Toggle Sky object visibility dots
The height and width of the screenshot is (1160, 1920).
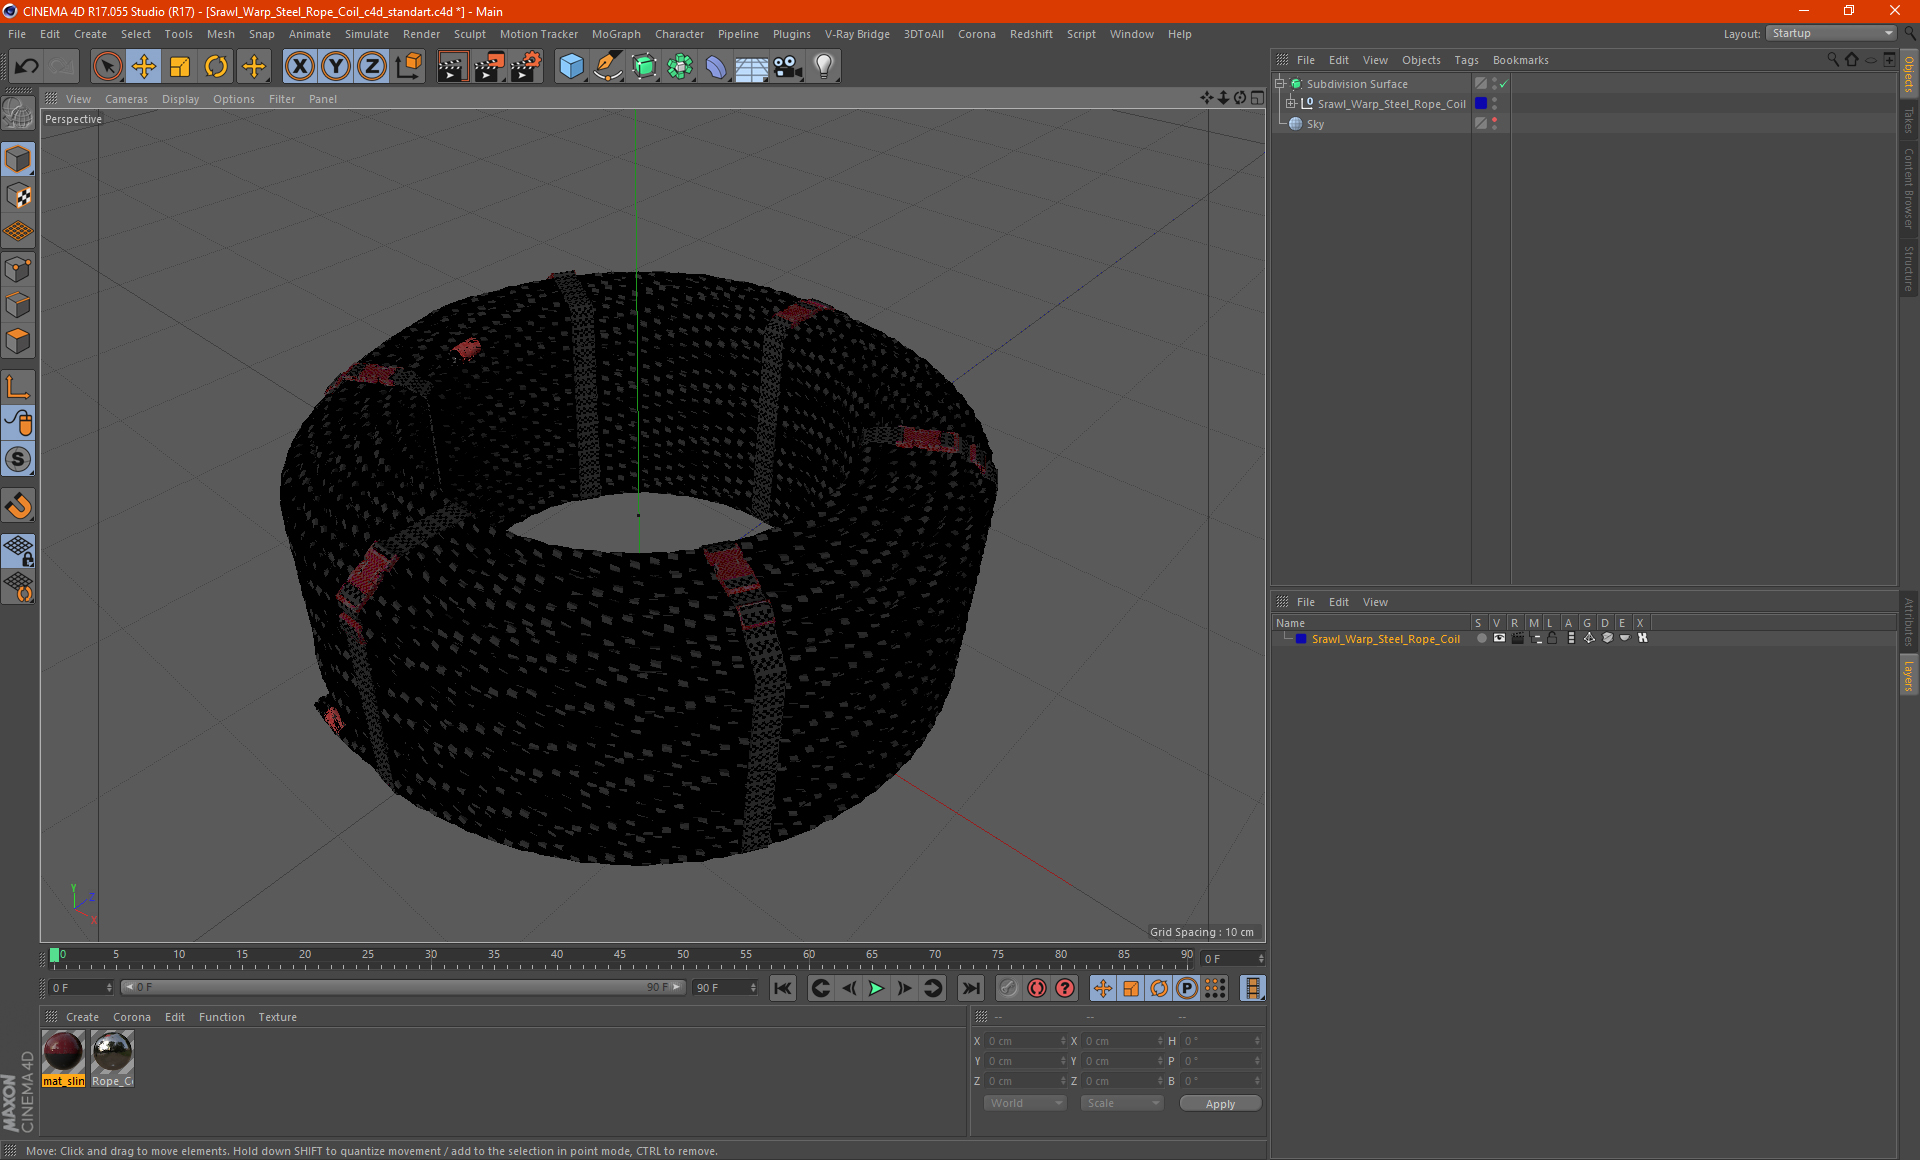pos(1494,124)
